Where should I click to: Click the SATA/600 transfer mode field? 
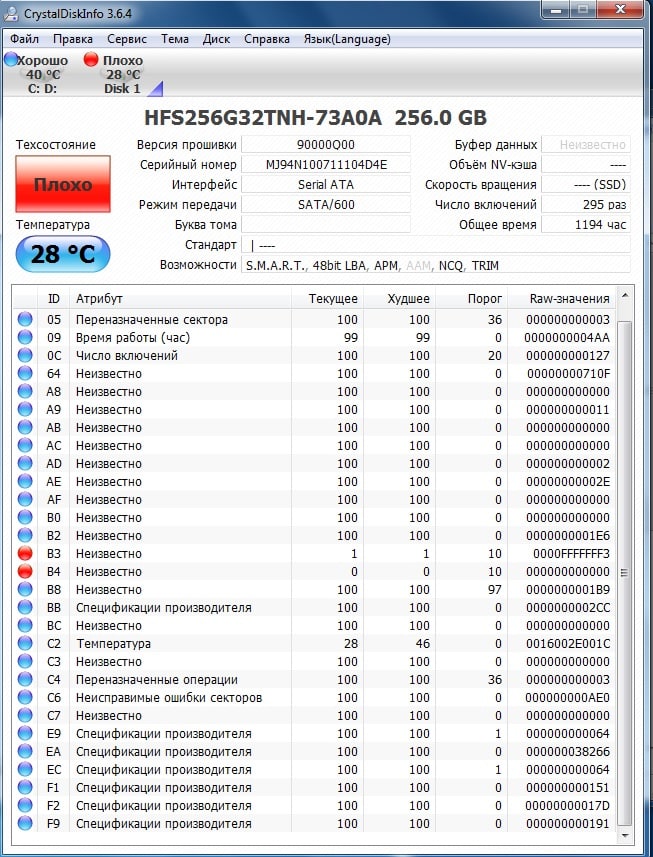pos(326,204)
